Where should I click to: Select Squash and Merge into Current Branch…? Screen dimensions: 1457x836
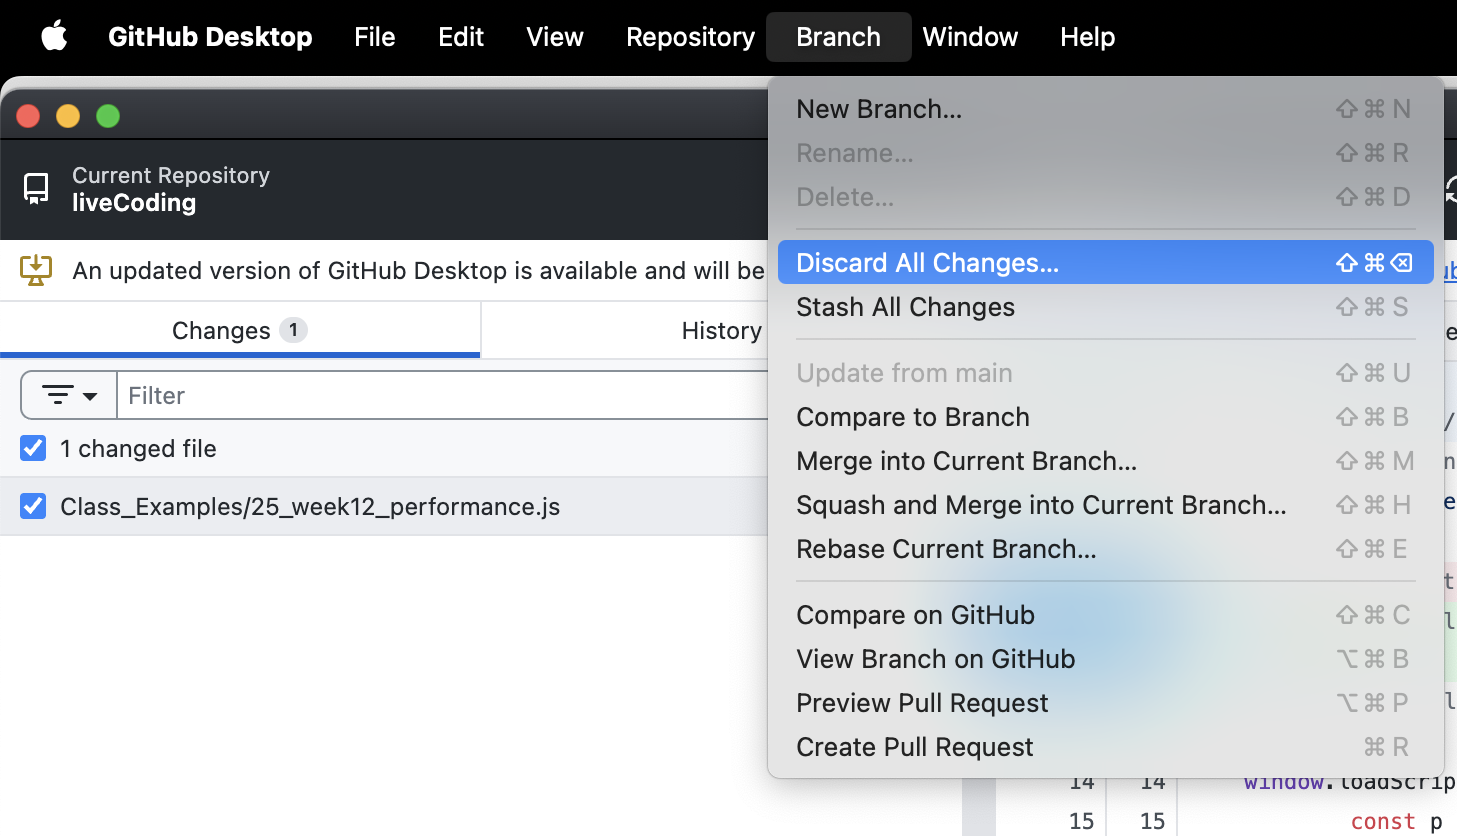tap(1105, 505)
